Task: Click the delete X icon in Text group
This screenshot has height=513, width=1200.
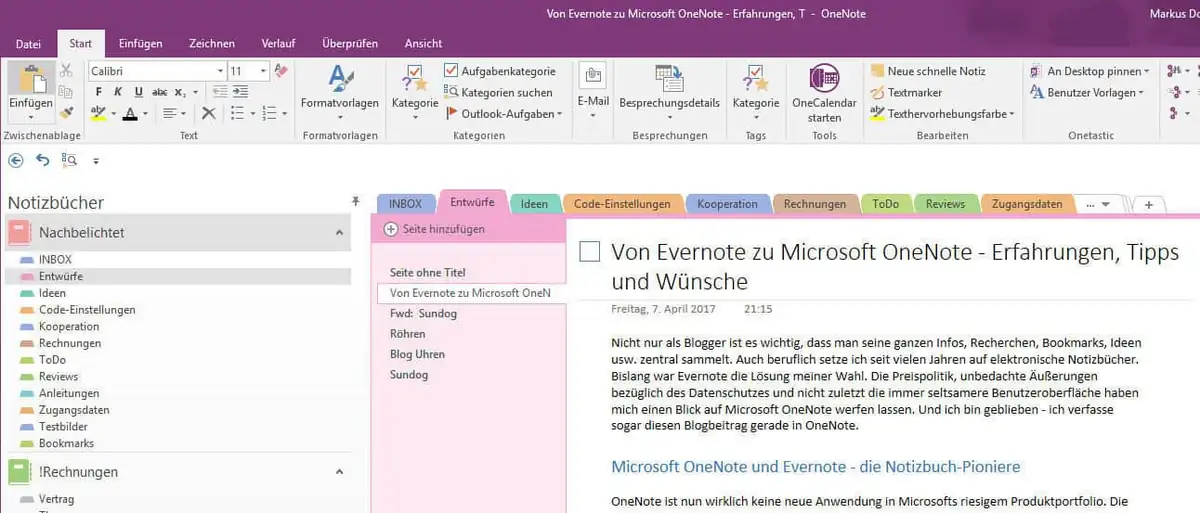Action: coord(209,113)
